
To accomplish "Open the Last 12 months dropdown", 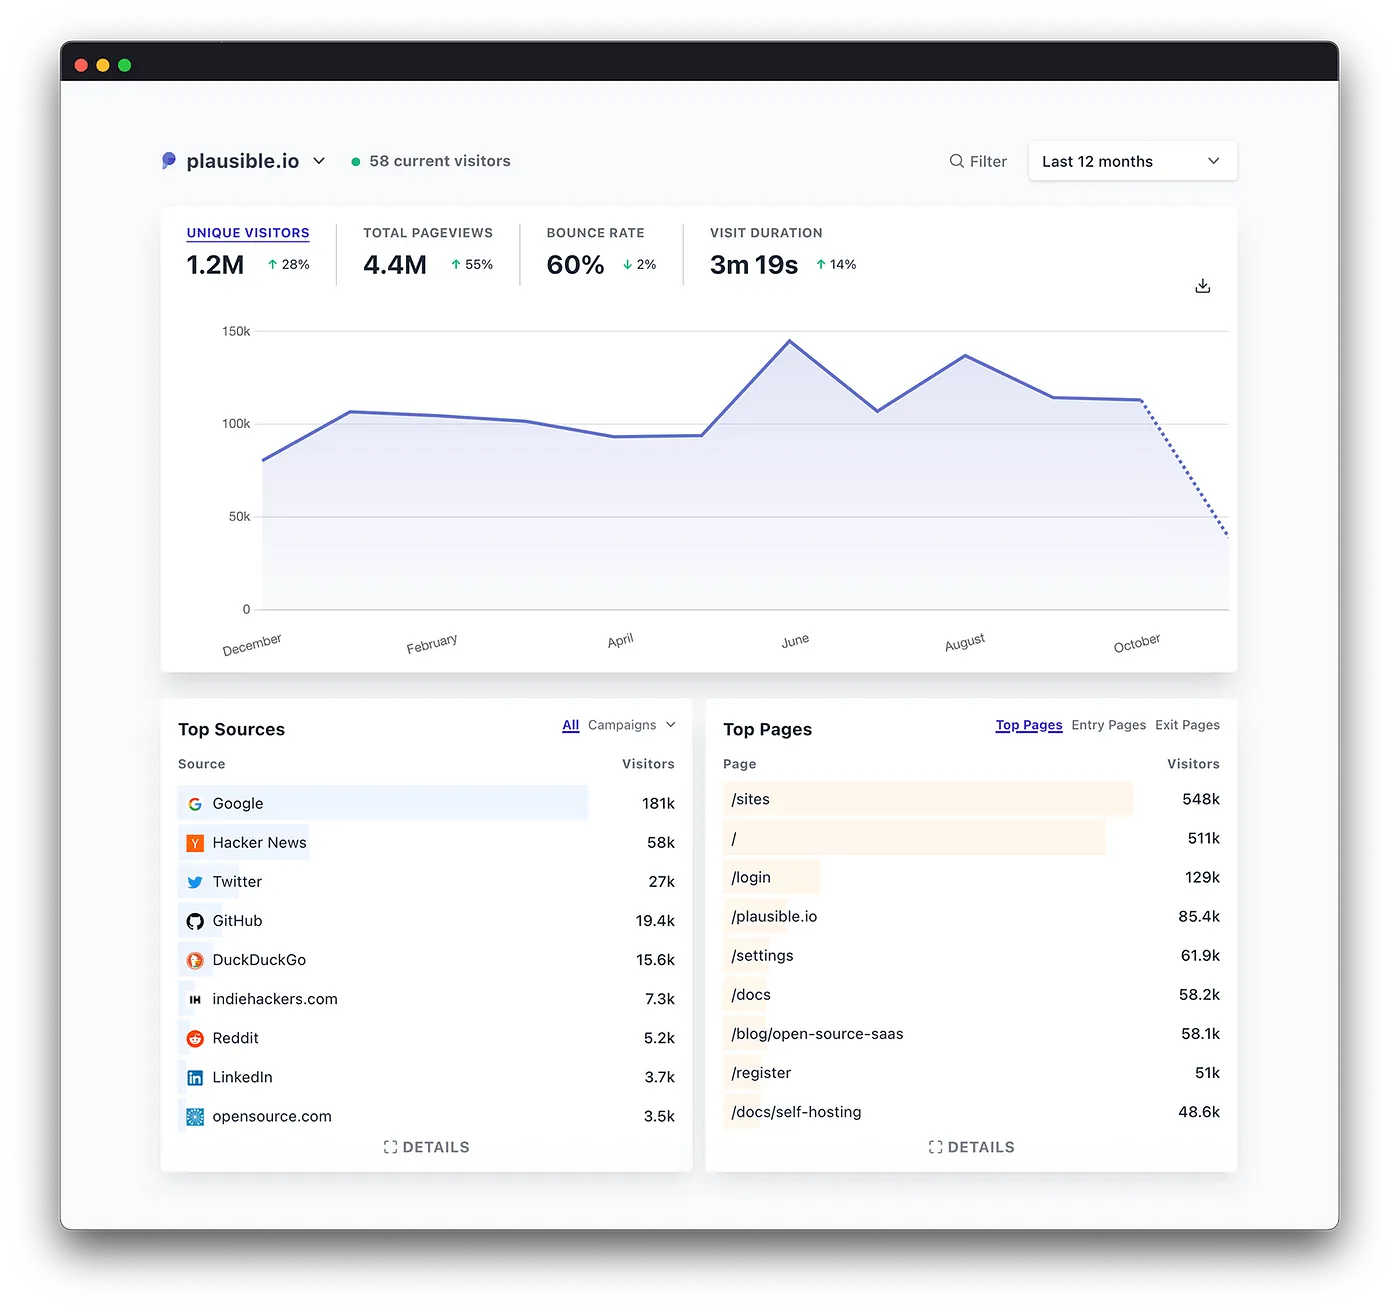I will (x=1132, y=161).
